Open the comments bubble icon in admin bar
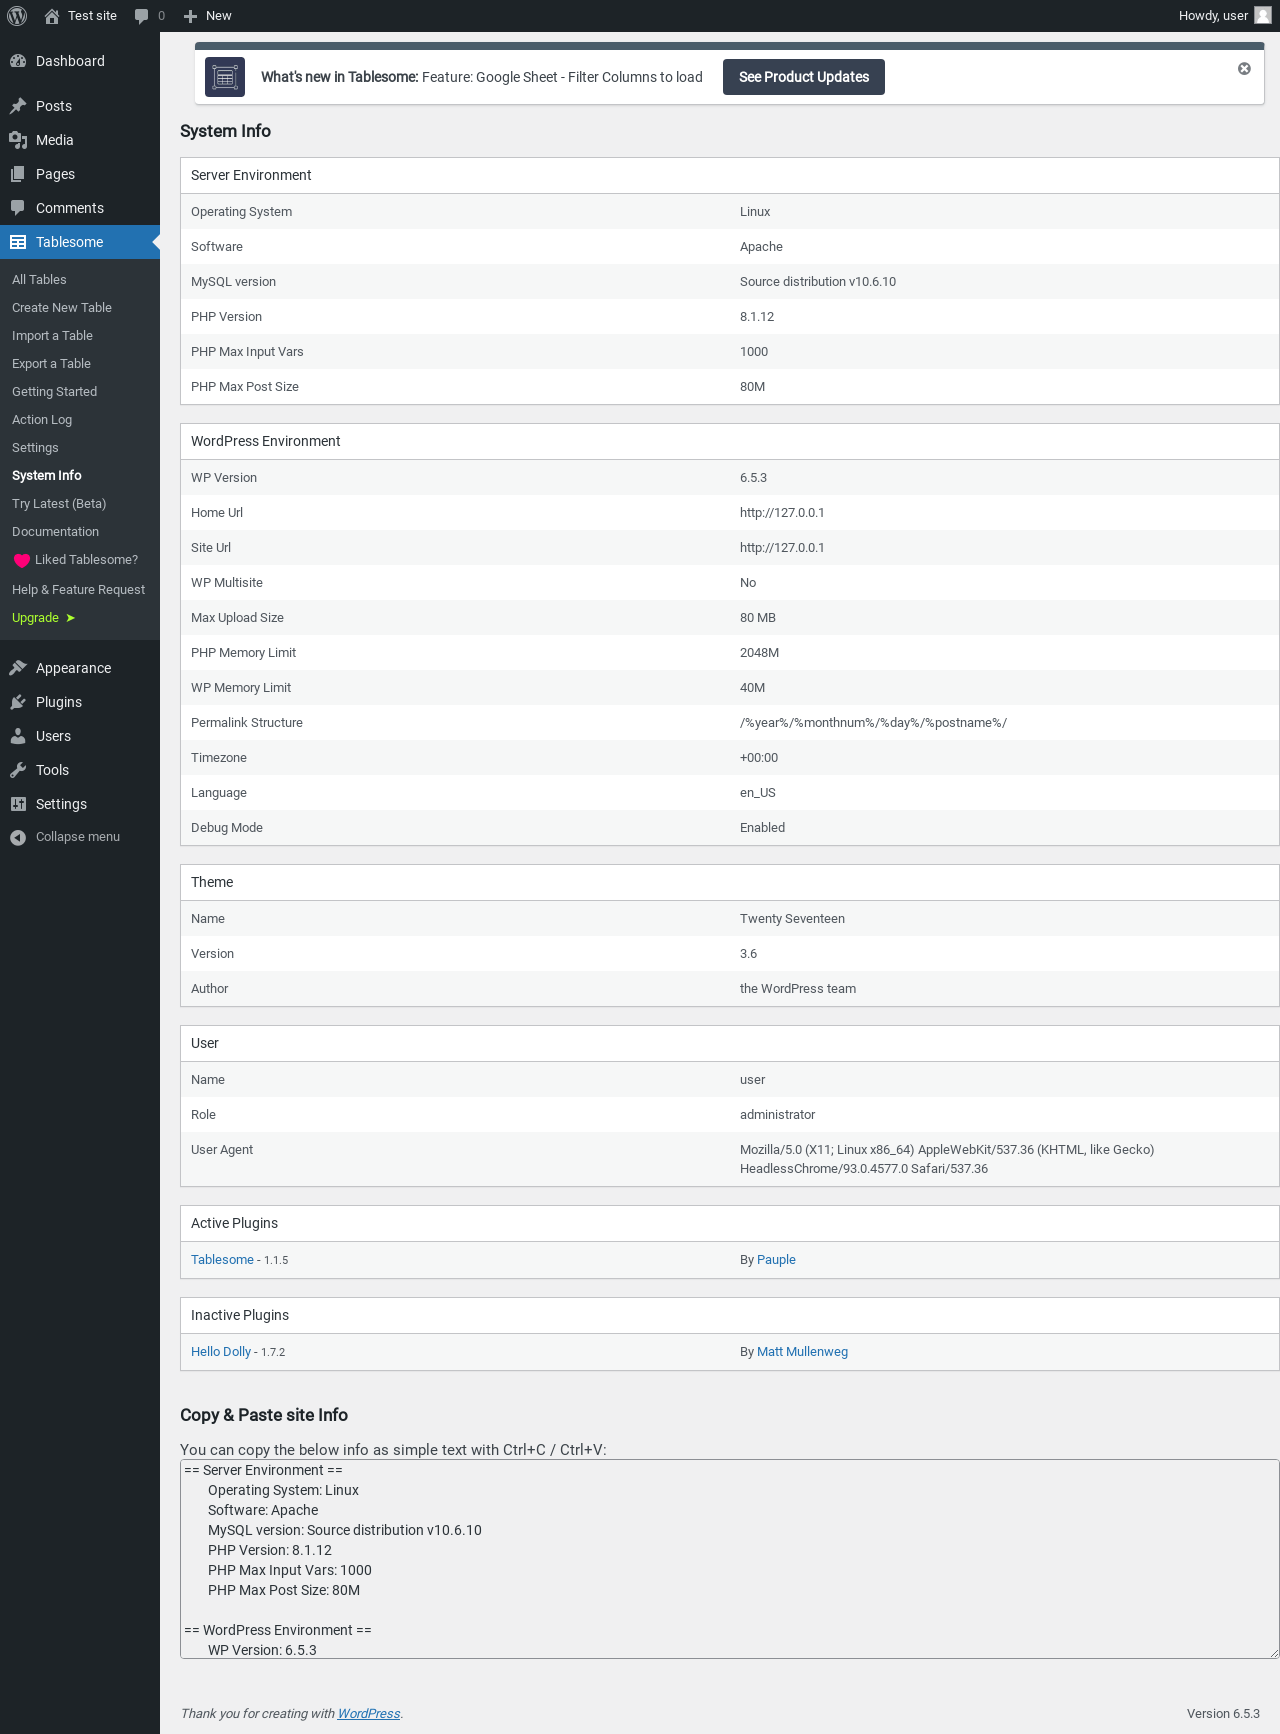The image size is (1280, 1734). tap(142, 16)
